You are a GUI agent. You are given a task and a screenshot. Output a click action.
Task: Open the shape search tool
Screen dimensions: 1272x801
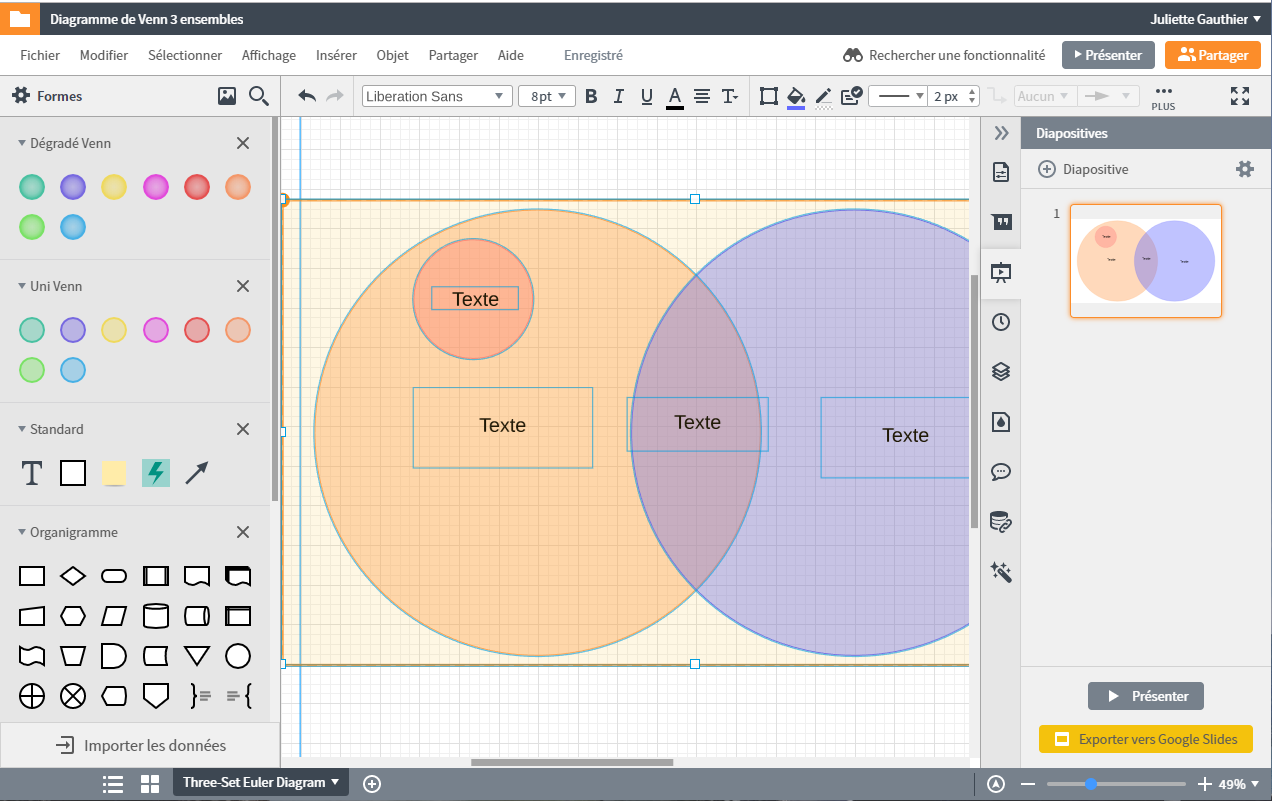point(259,95)
